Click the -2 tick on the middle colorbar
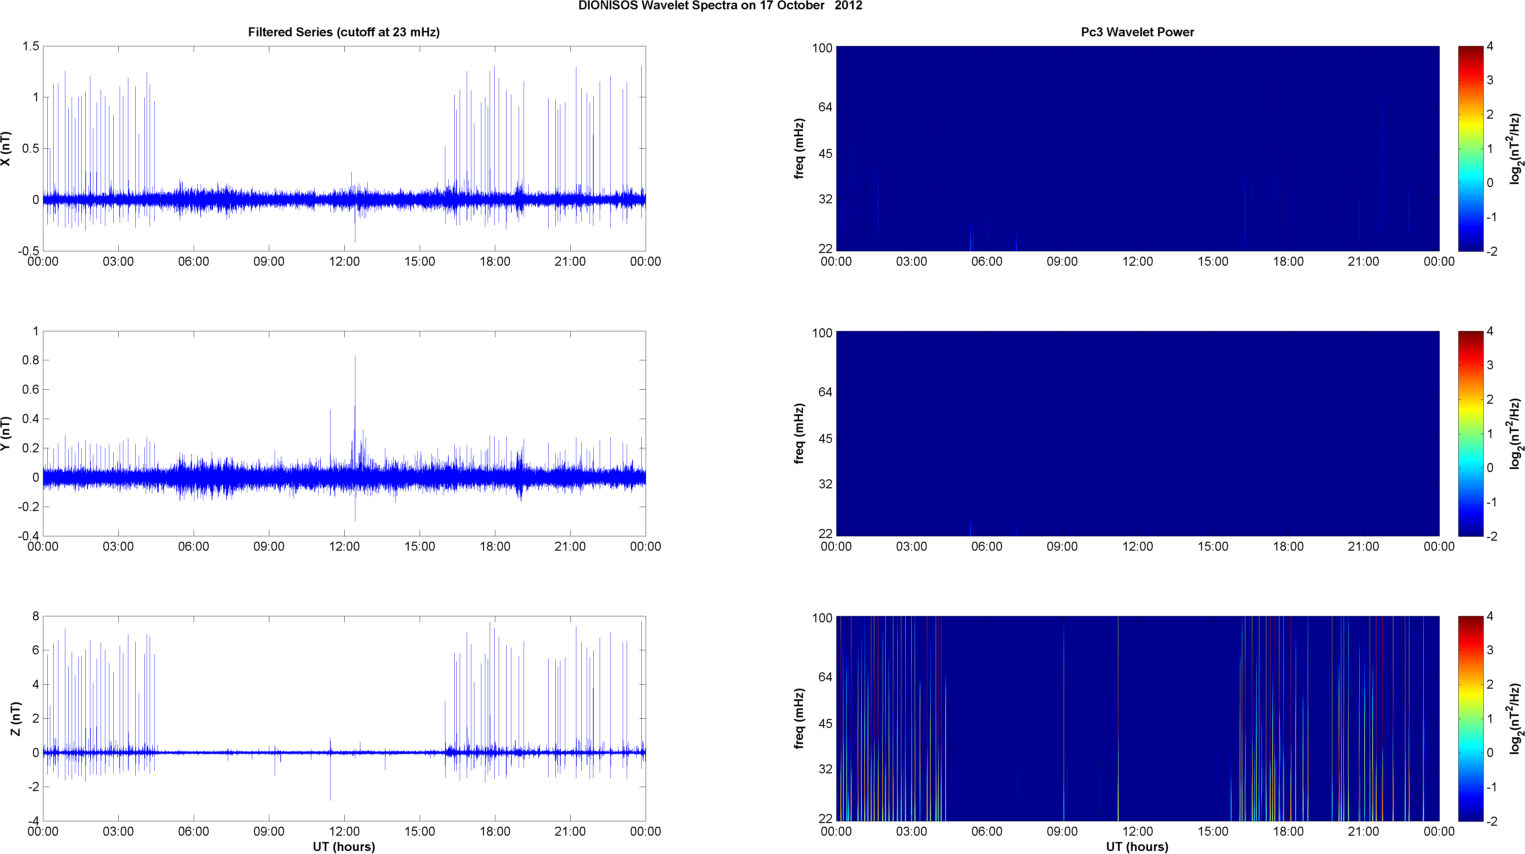1525x854 pixels. [1491, 536]
